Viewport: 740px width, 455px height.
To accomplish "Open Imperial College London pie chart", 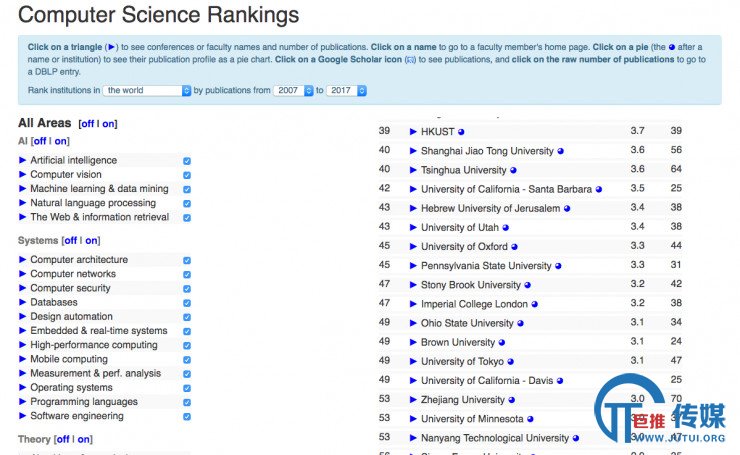I will point(534,304).
